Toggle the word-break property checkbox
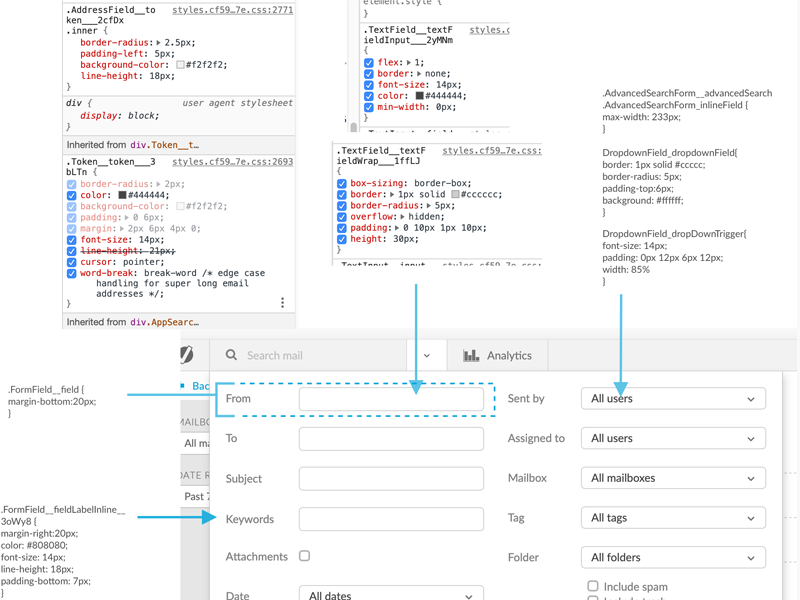 [71, 273]
